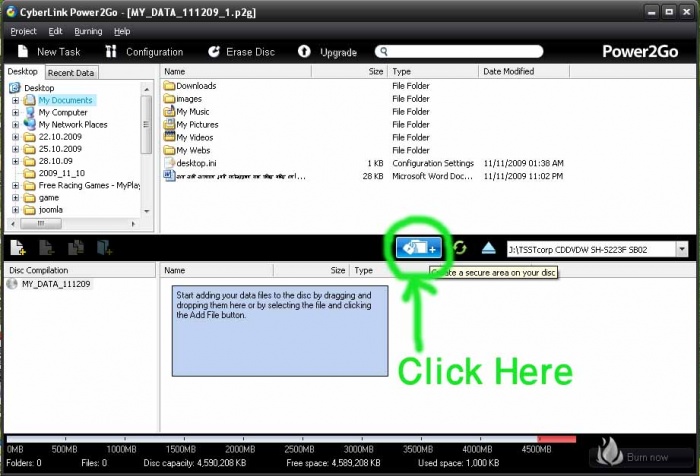700x476 pixels.
Task: Expand the My Network Places node
Action: 15,125
